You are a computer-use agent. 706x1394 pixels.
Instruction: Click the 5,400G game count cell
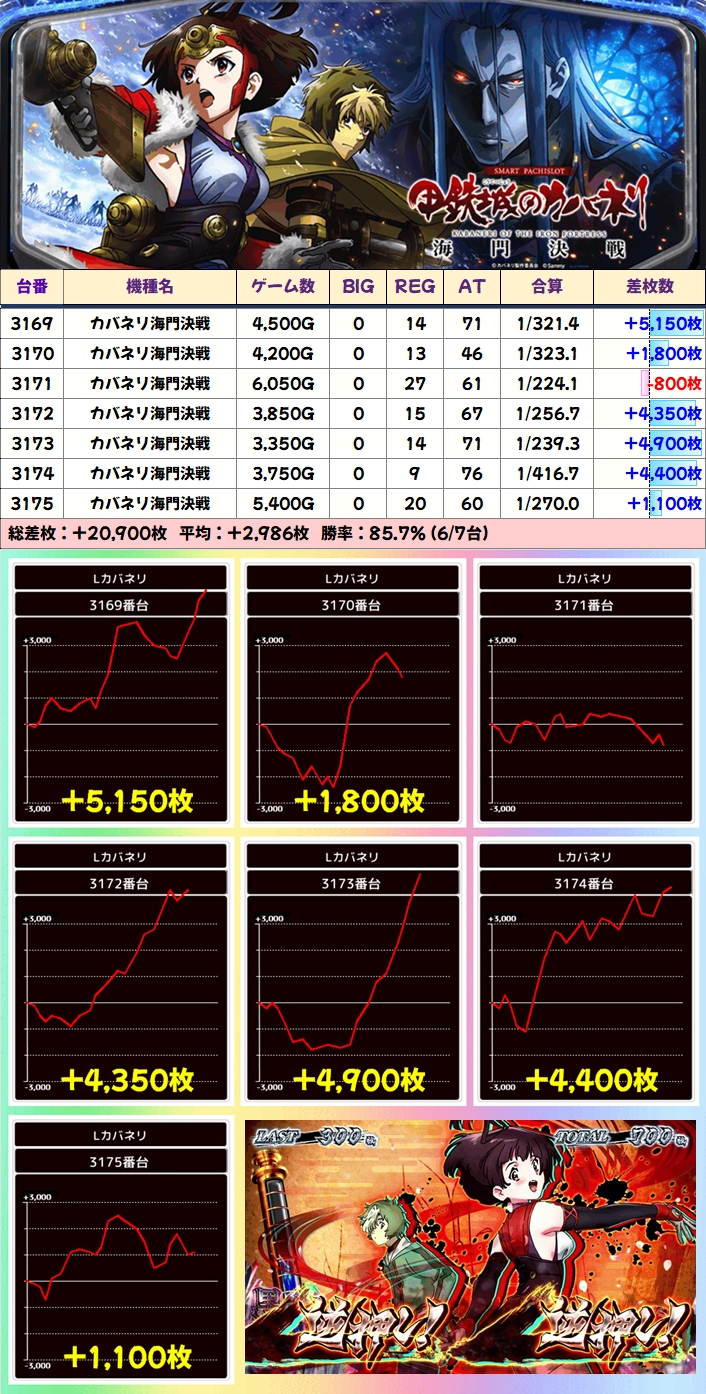(x=283, y=503)
